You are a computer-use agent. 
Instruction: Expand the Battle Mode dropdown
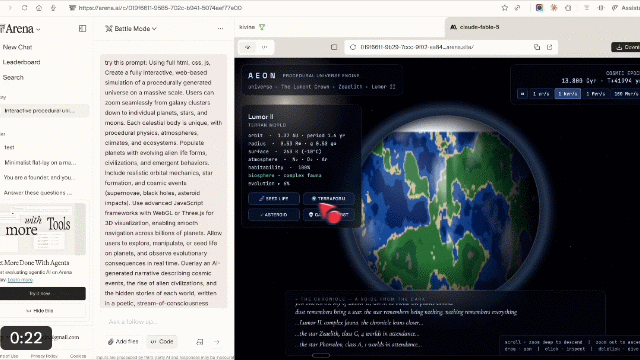131,29
